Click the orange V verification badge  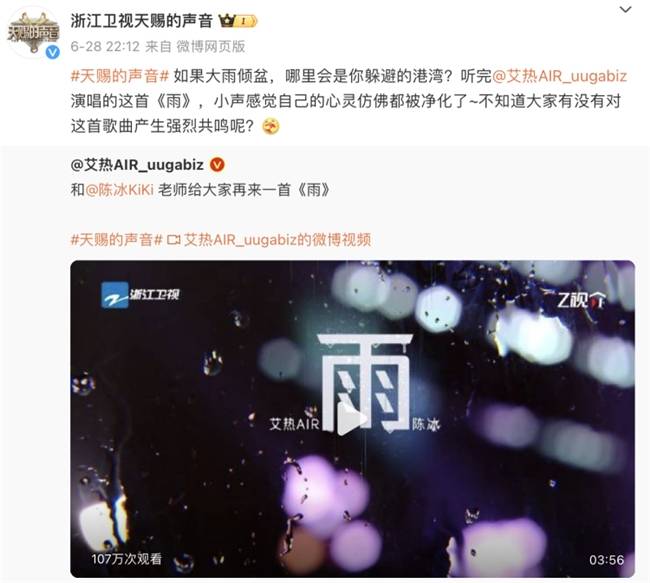217,165
